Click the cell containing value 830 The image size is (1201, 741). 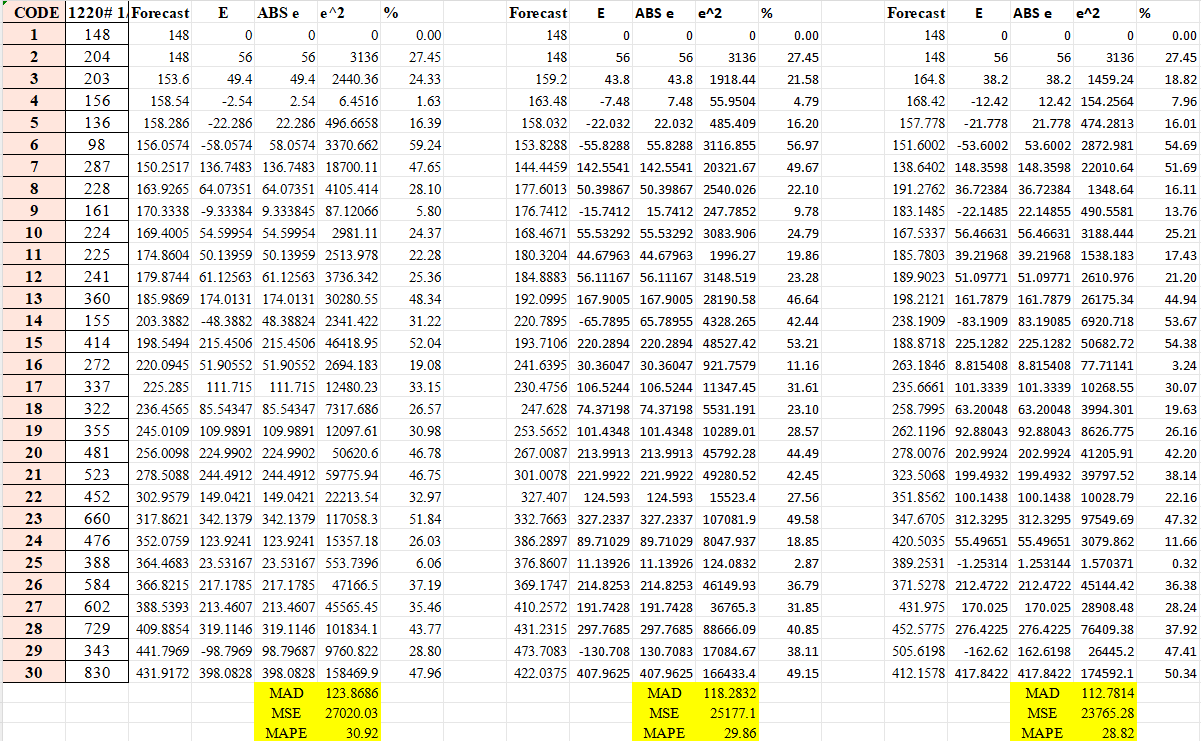(x=96, y=673)
